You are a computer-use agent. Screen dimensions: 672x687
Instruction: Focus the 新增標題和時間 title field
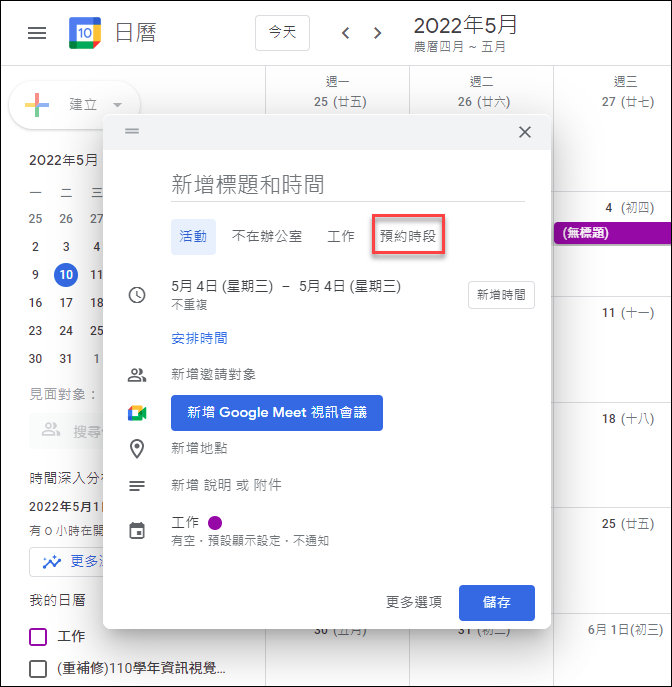348,185
